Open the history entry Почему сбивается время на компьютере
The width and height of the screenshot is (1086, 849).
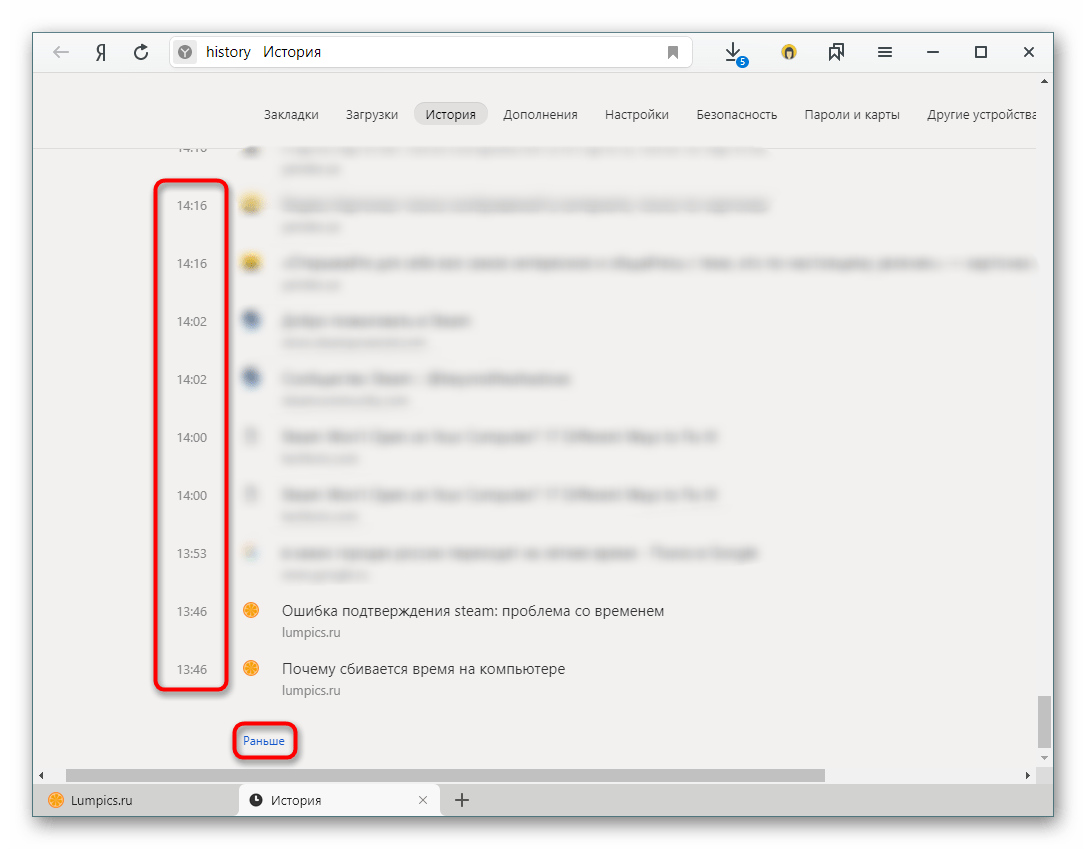click(423, 669)
